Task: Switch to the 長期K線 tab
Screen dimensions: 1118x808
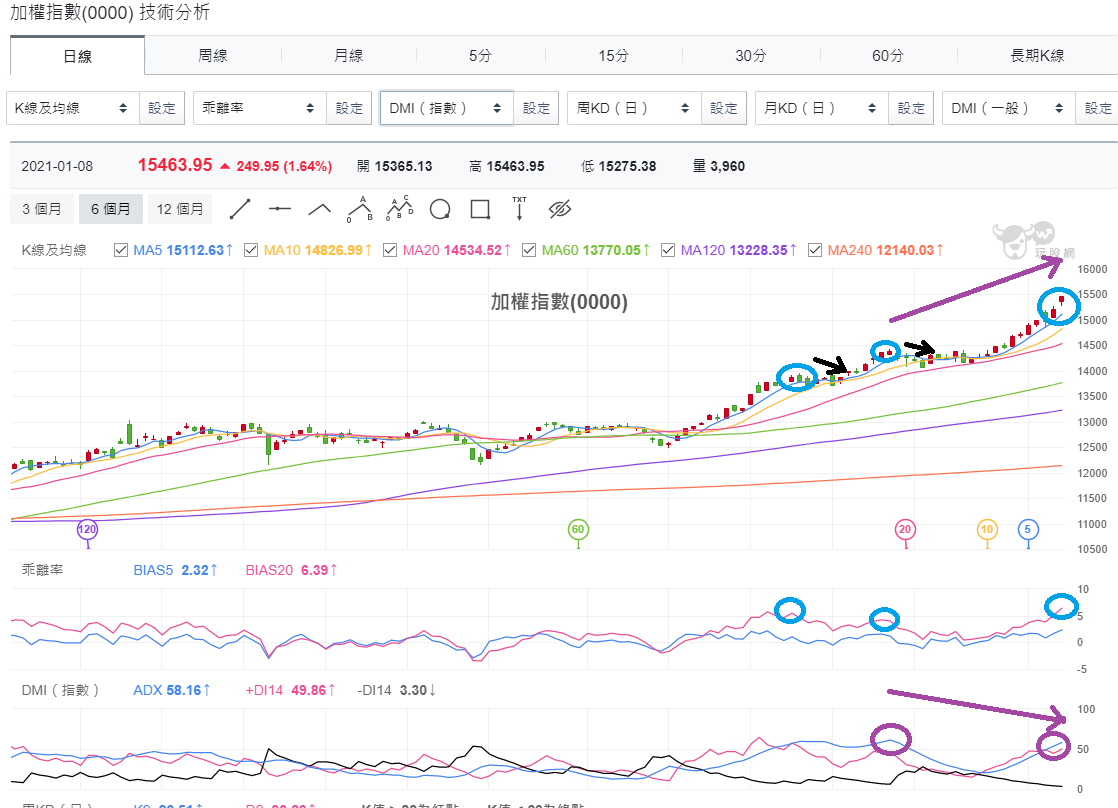Action: click(1037, 56)
